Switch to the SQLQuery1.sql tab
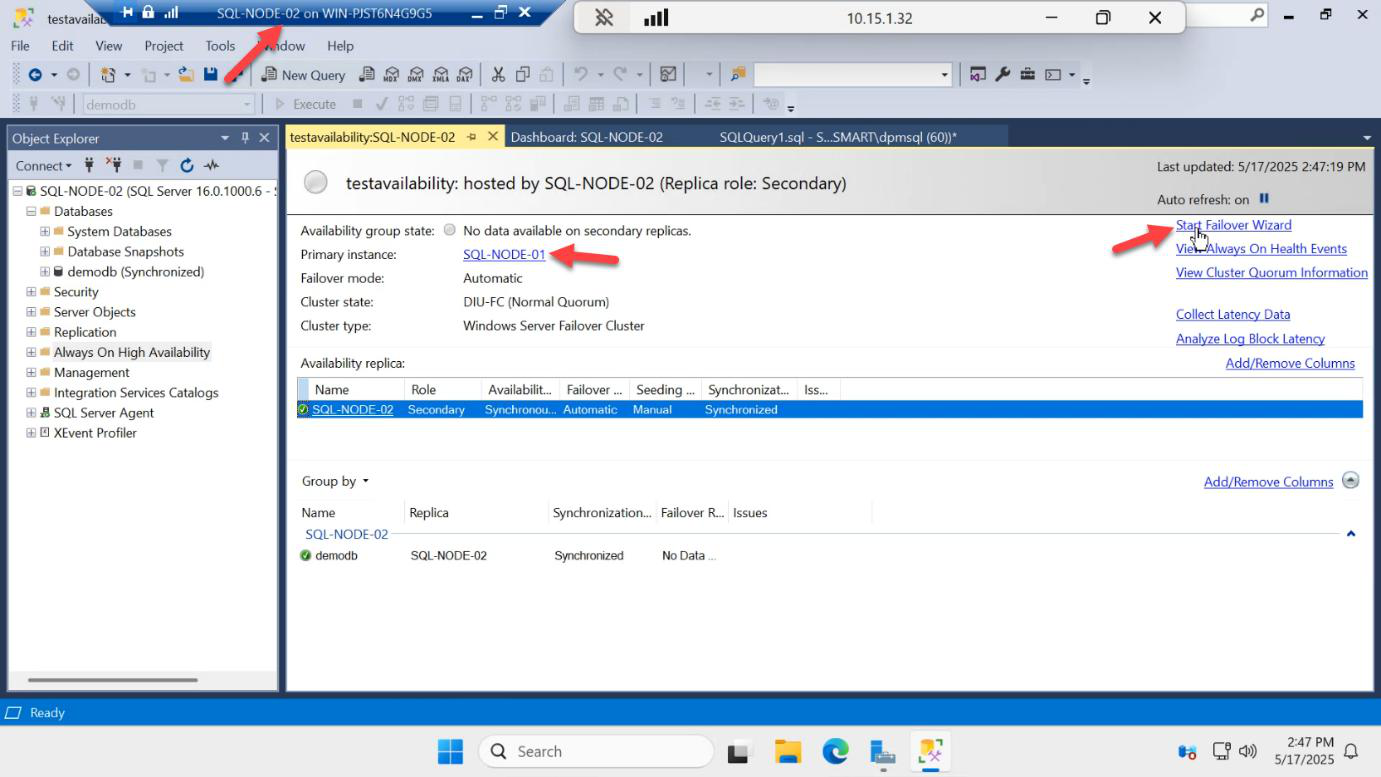Viewport: 1381px width, 777px height. (838, 137)
